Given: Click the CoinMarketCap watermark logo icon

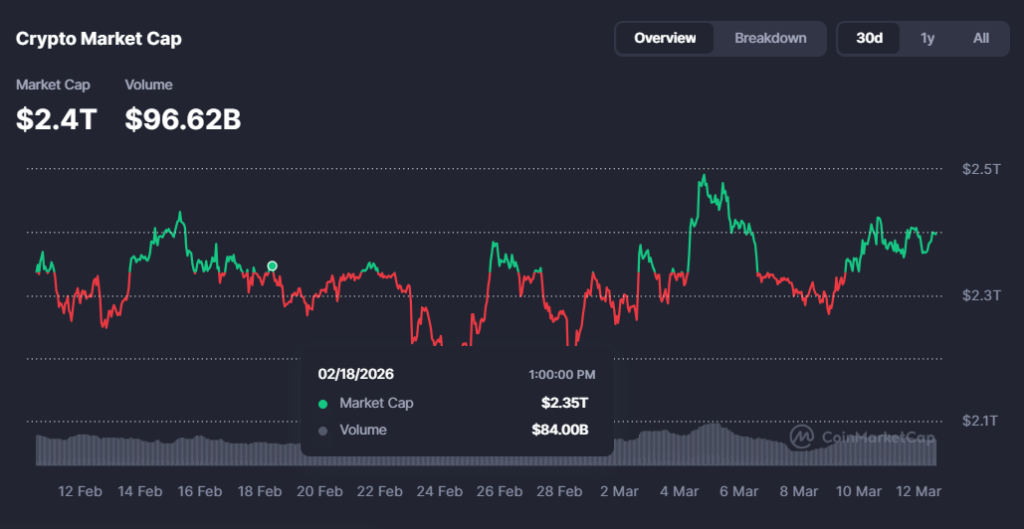Looking at the screenshot, I should click(800, 437).
